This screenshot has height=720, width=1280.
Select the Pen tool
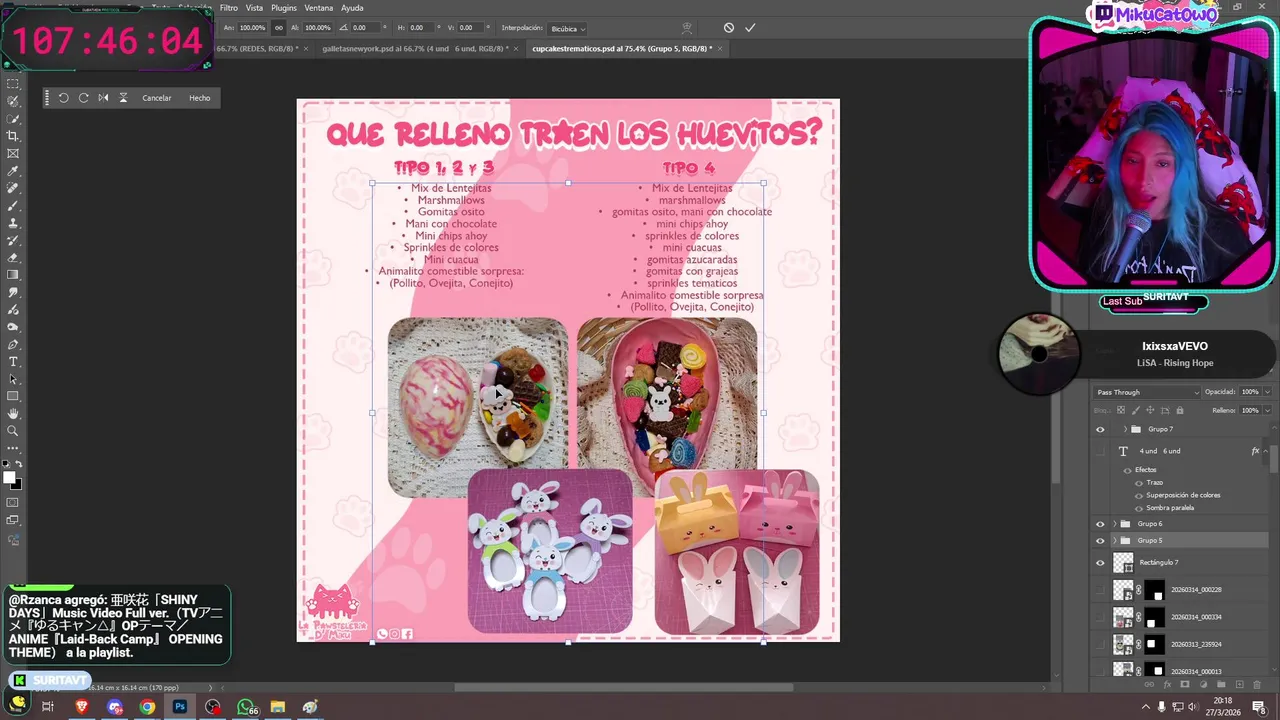pyautogui.click(x=13, y=344)
